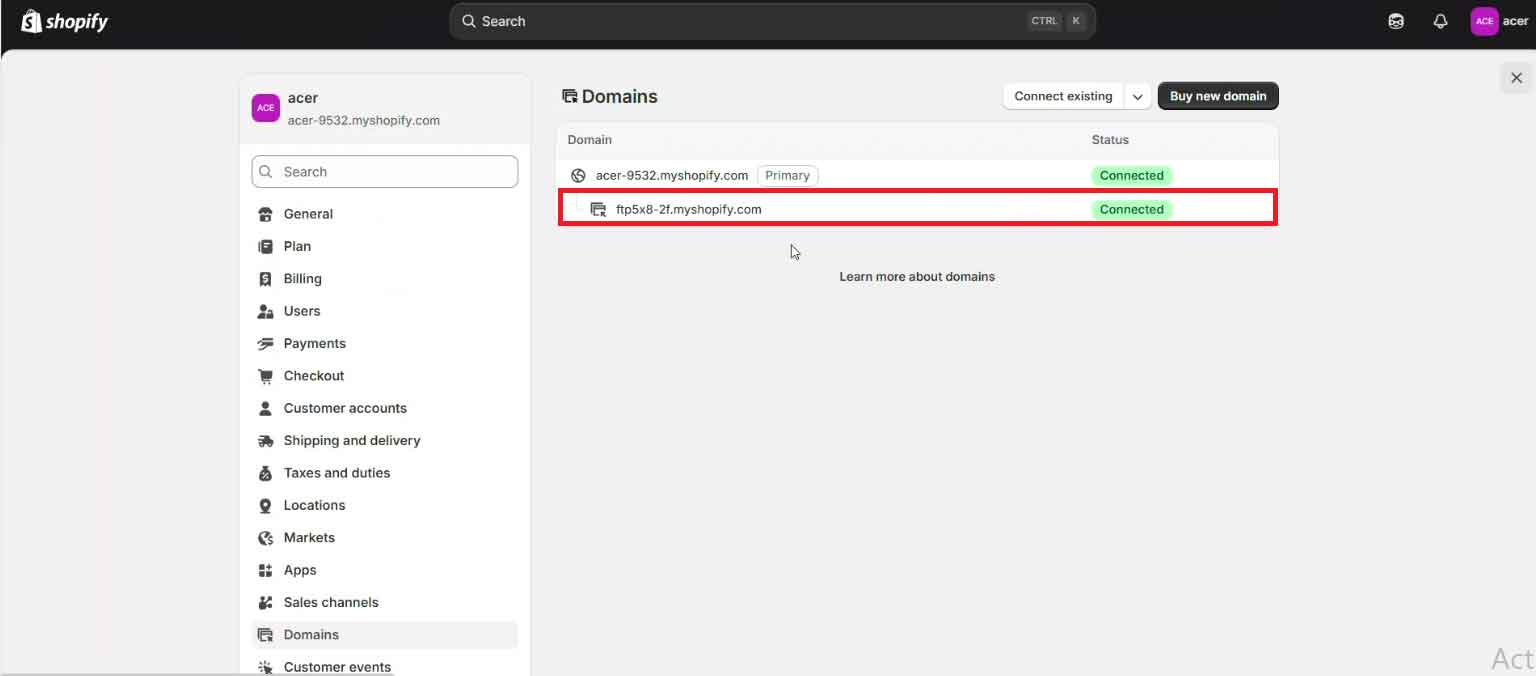Open the Sidekick assistant icon
The width and height of the screenshot is (1536, 676).
tap(1396, 21)
